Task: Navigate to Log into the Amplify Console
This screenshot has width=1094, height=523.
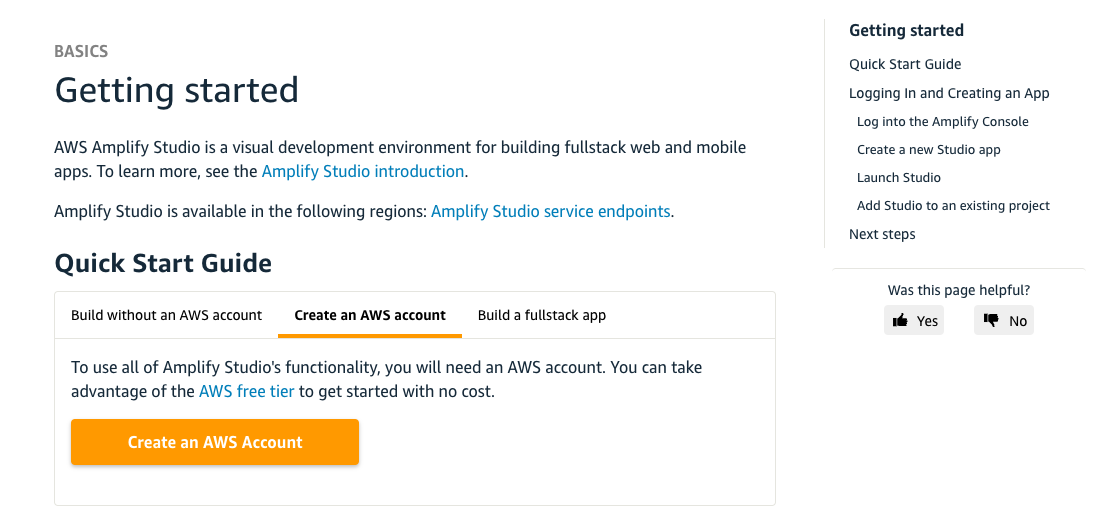Action: (942, 121)
